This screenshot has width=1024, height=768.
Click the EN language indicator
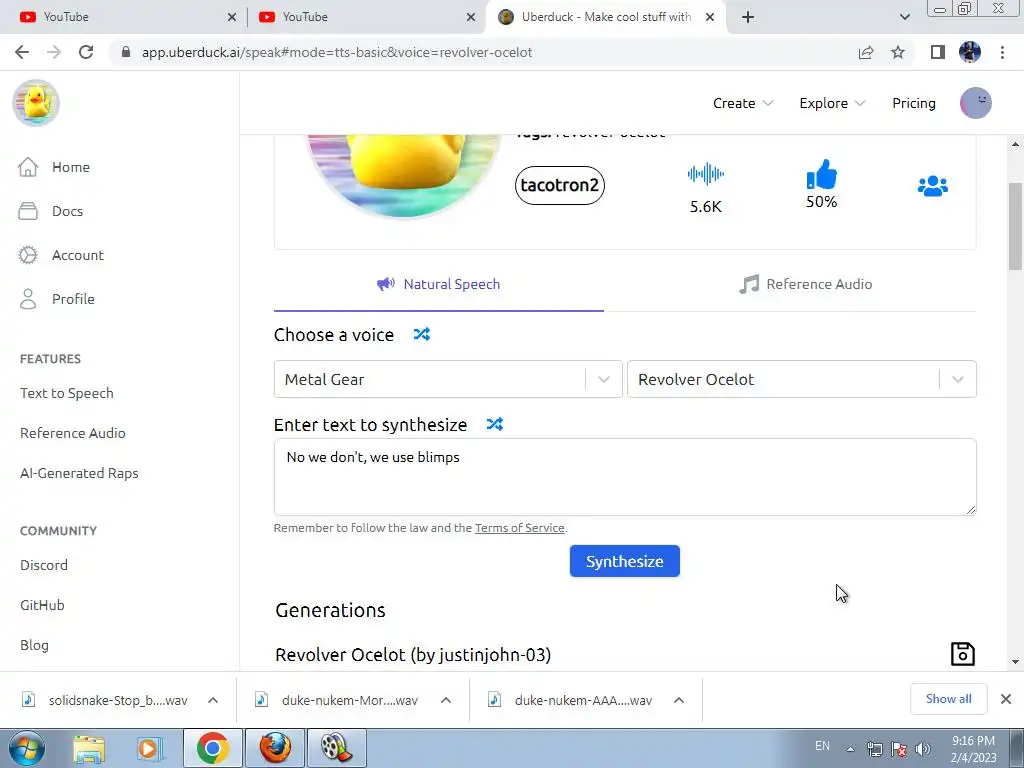(x=822, y=746)
